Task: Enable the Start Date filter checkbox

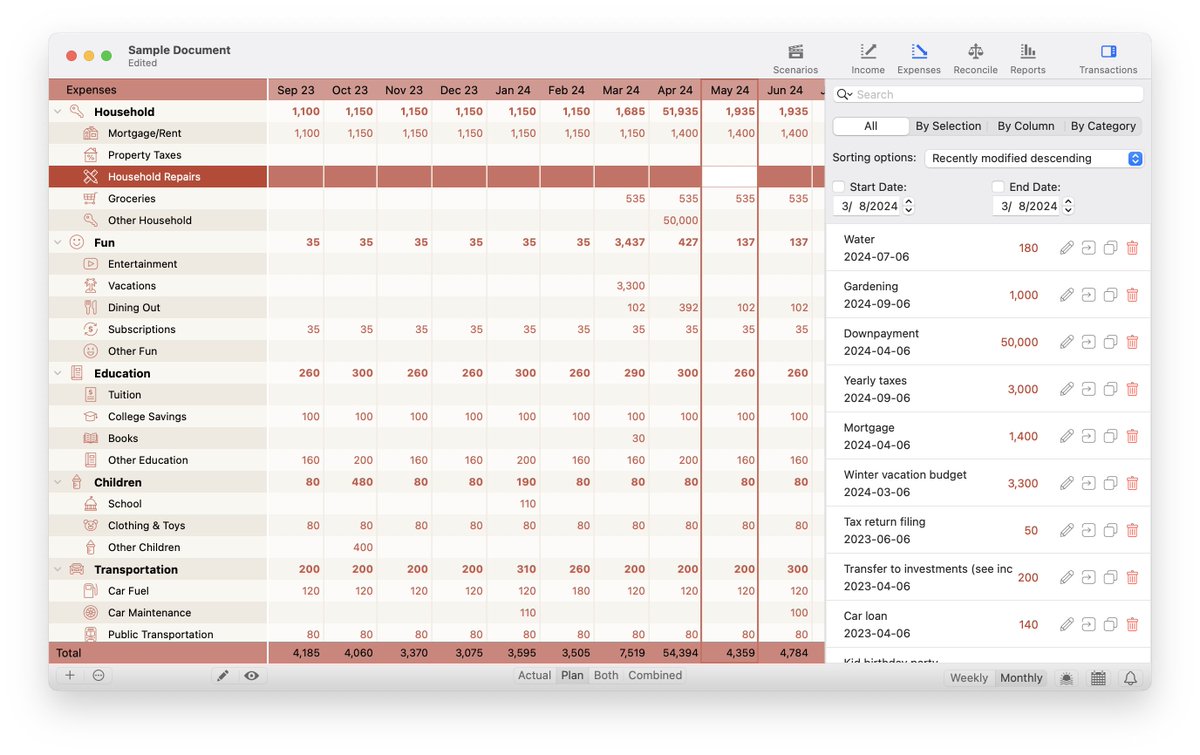Action: 838,187
